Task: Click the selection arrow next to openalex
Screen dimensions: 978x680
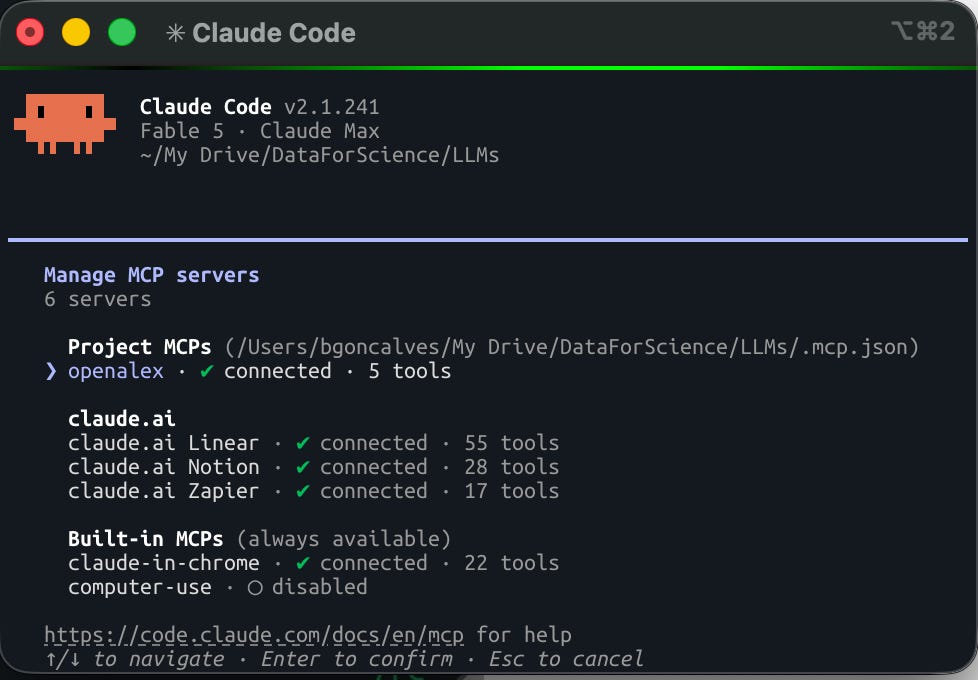Action: pos(51,371)
